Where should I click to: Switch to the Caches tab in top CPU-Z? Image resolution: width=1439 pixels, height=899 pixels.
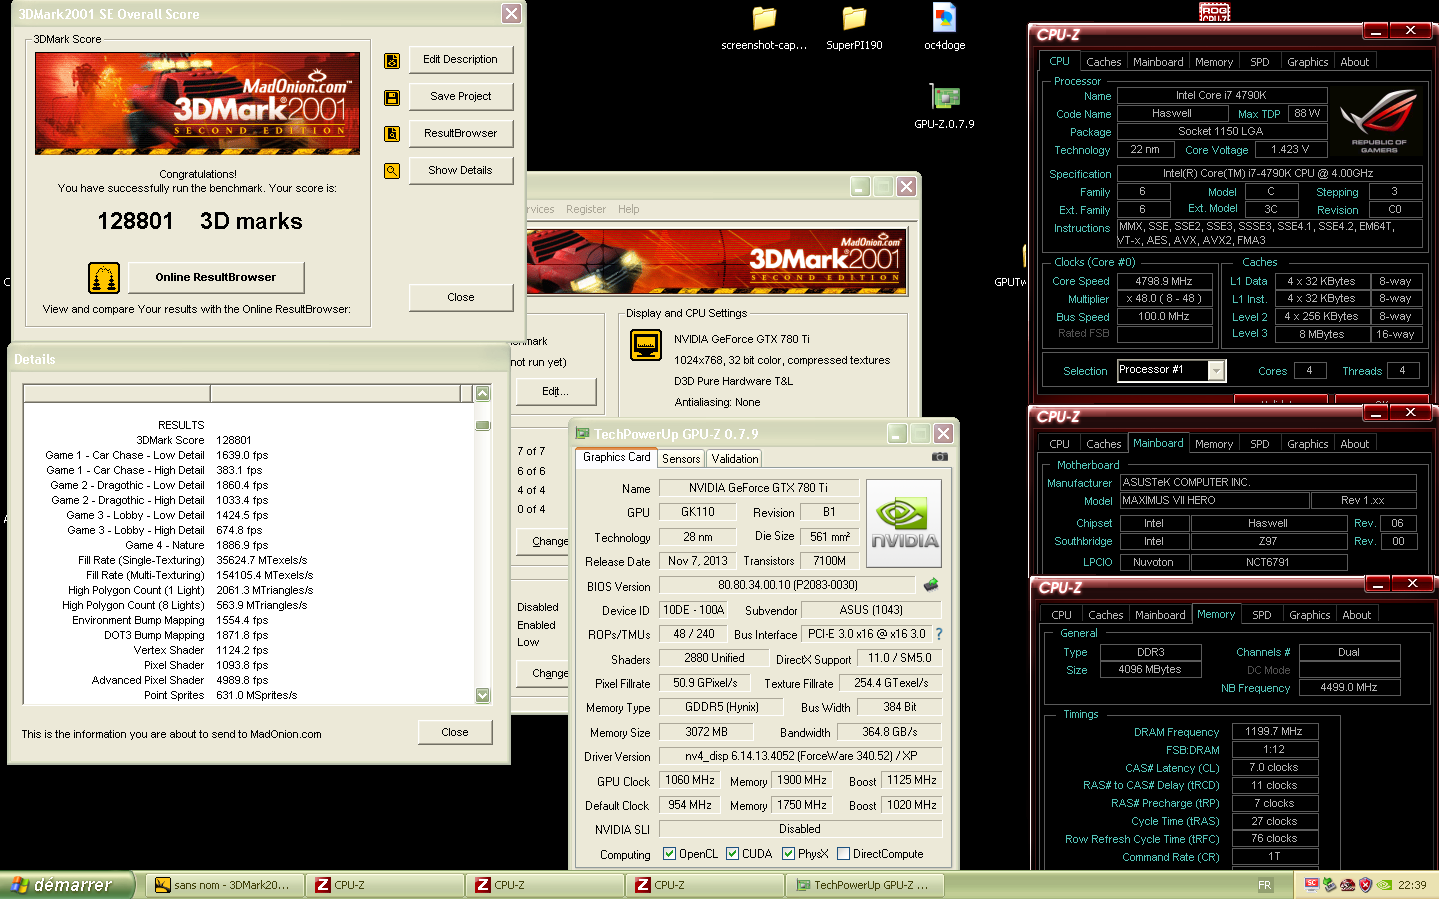pos(1104,62)
